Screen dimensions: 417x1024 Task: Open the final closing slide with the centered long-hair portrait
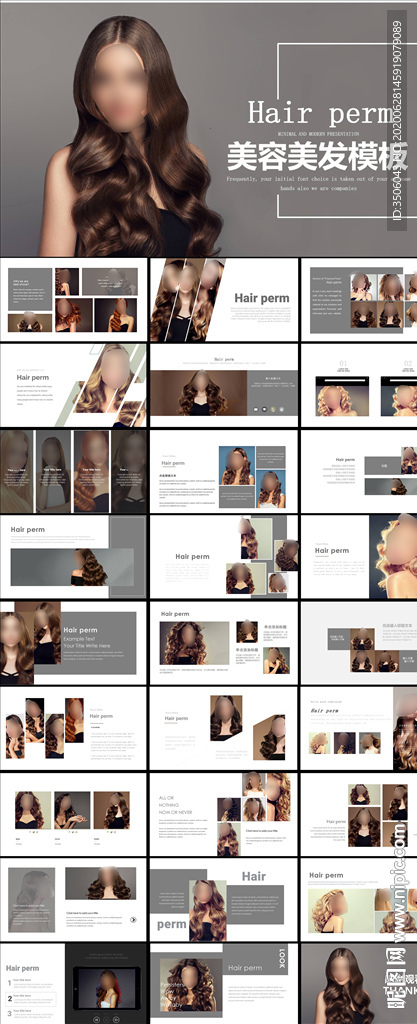[x=359, y=984]
